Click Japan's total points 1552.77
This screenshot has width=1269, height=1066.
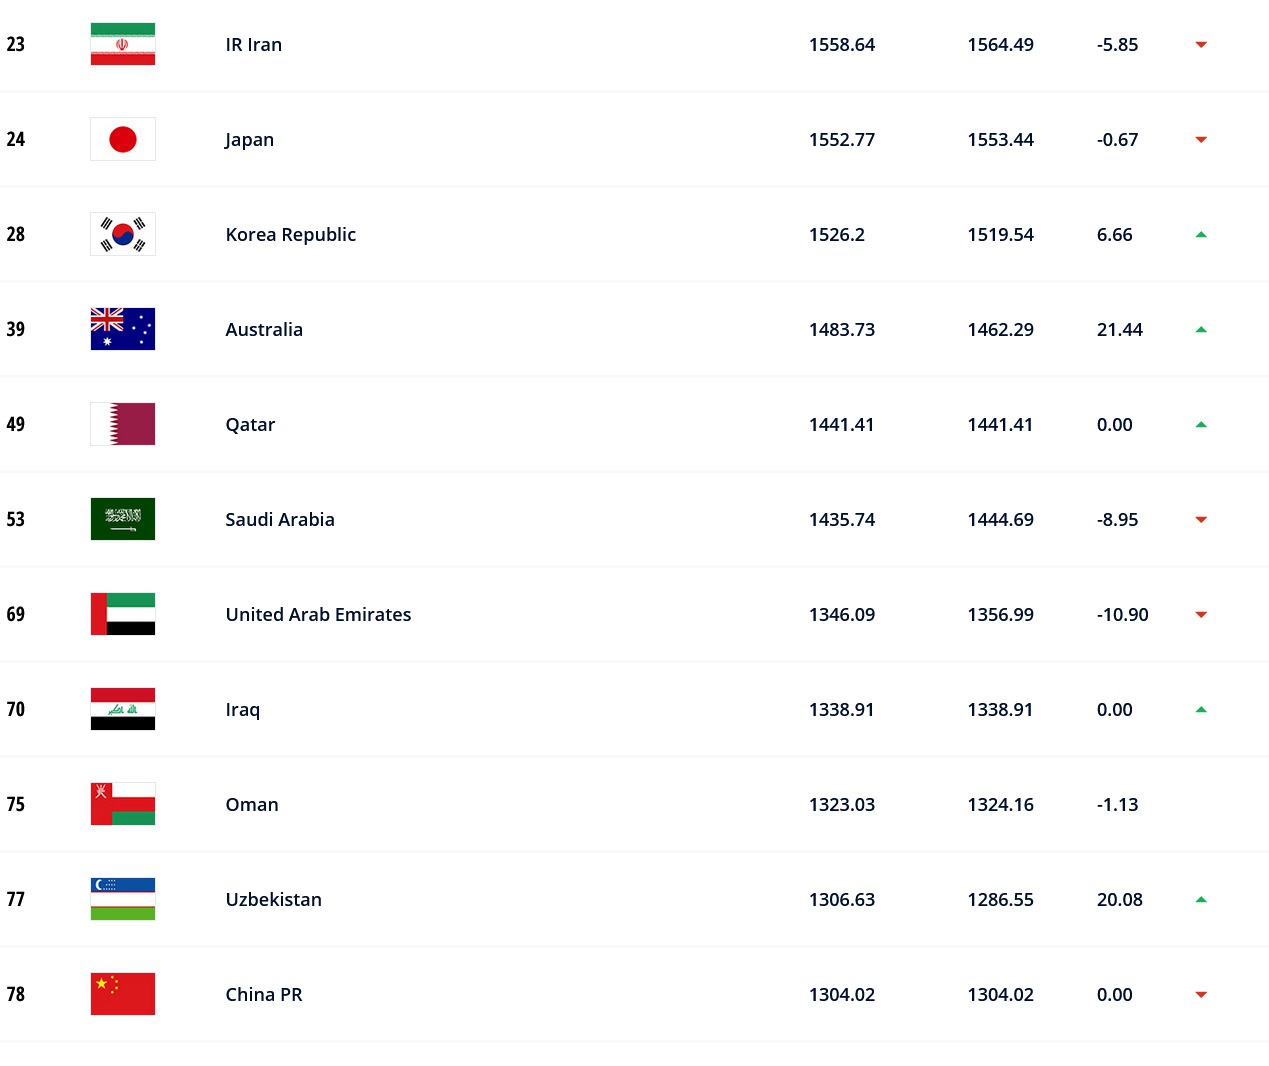pos(841,139)
